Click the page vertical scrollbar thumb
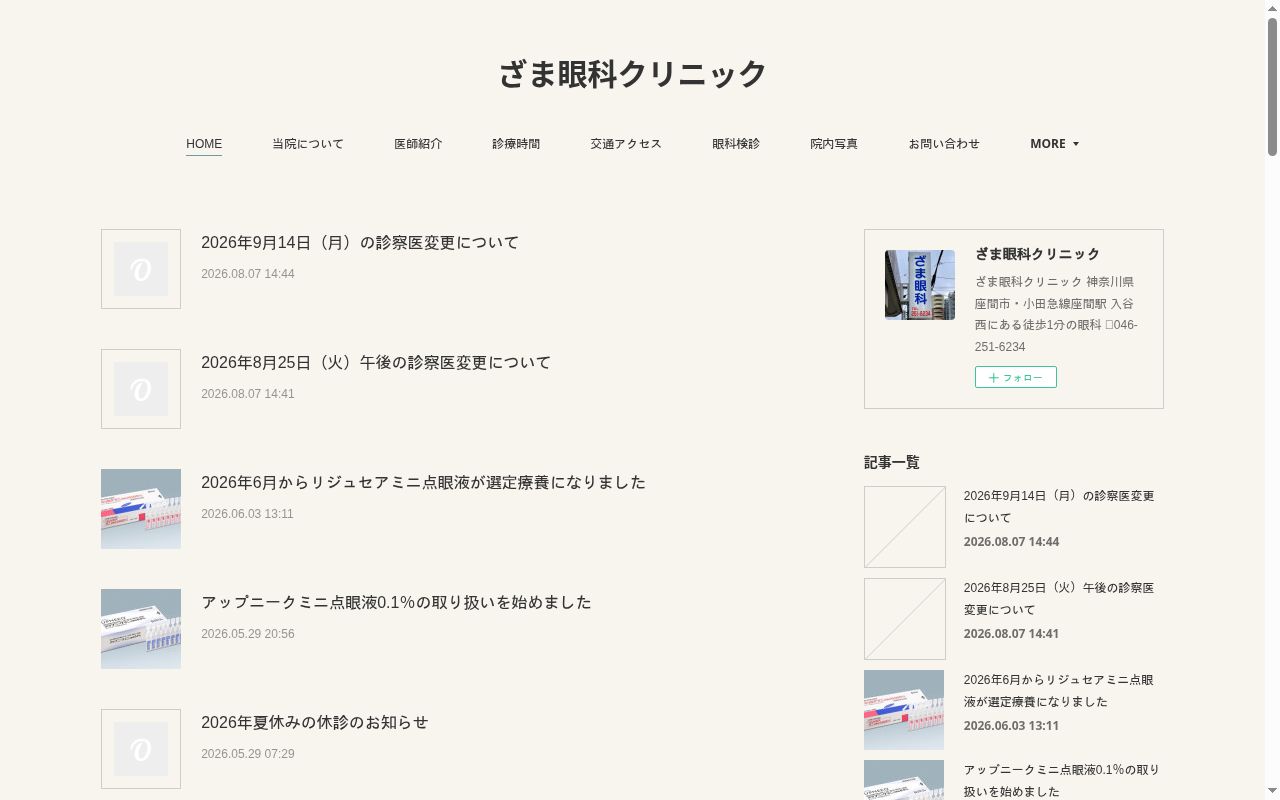 [x=1272, y=86]
